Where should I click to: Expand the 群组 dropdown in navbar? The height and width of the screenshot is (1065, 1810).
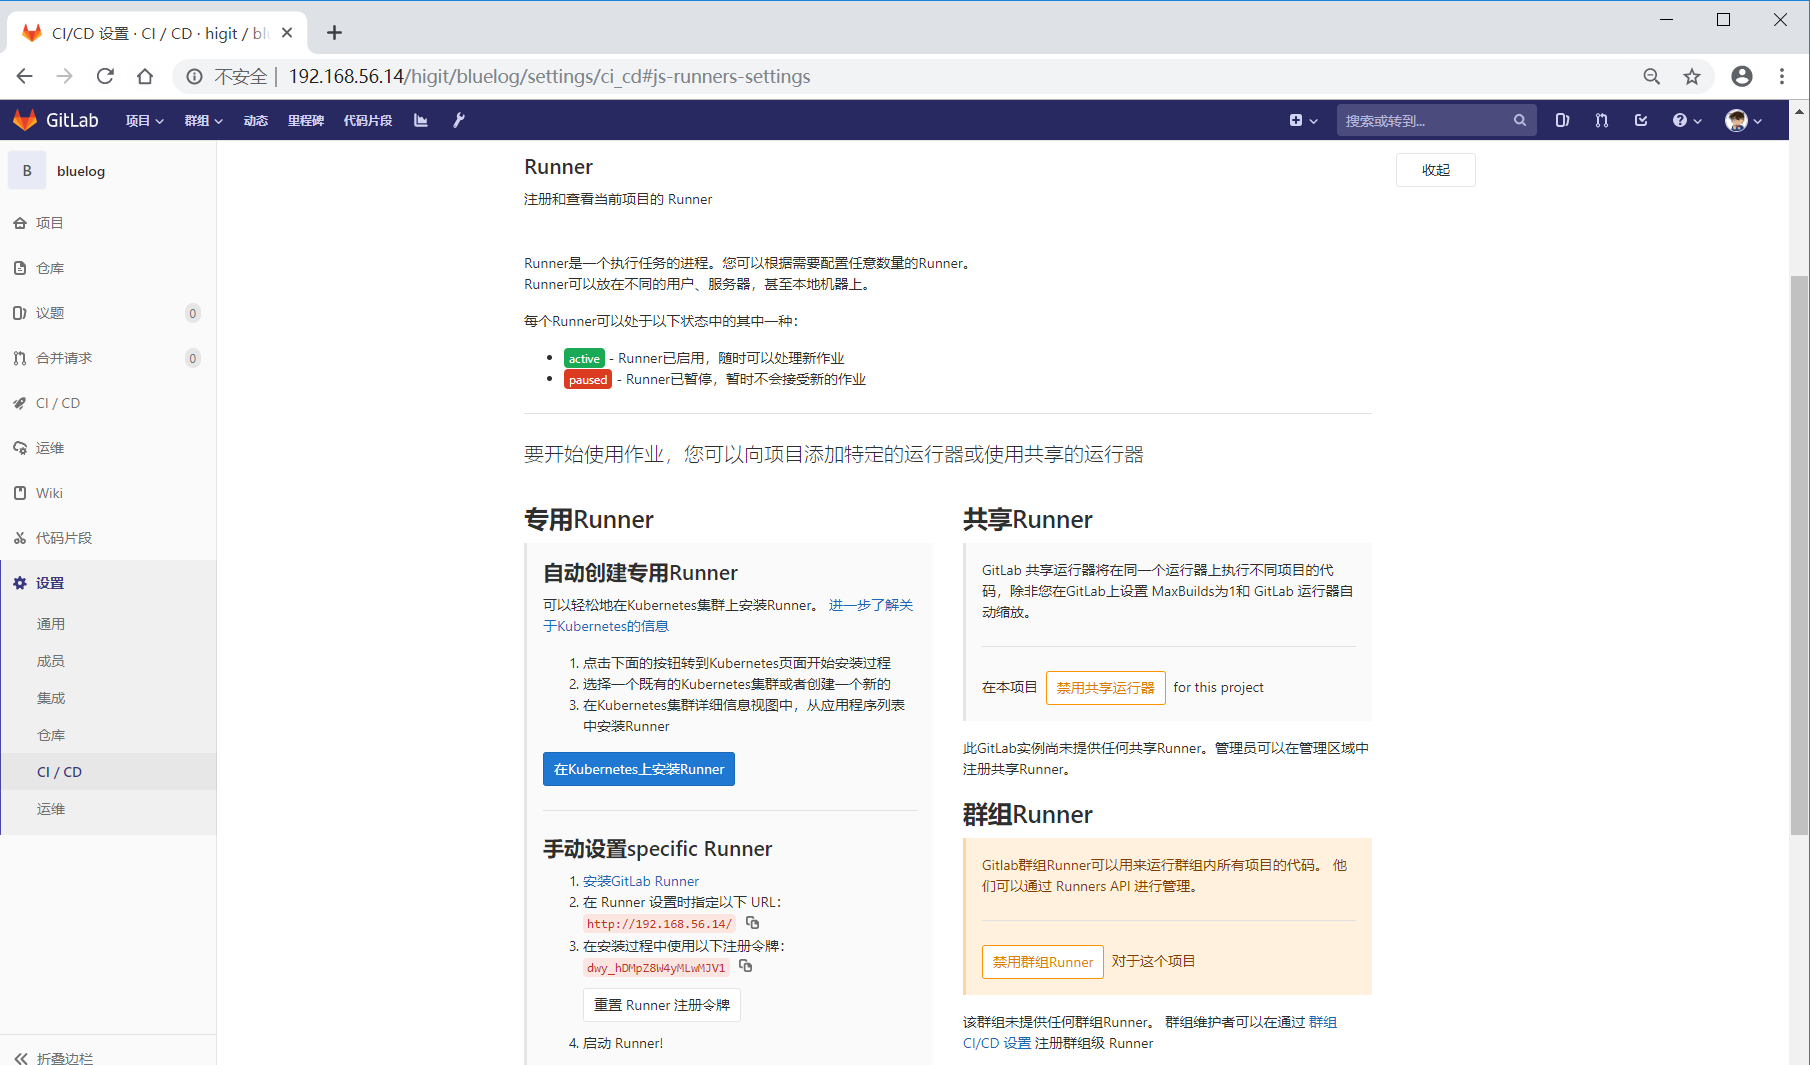pyautogui.click(x=204, y=120)
